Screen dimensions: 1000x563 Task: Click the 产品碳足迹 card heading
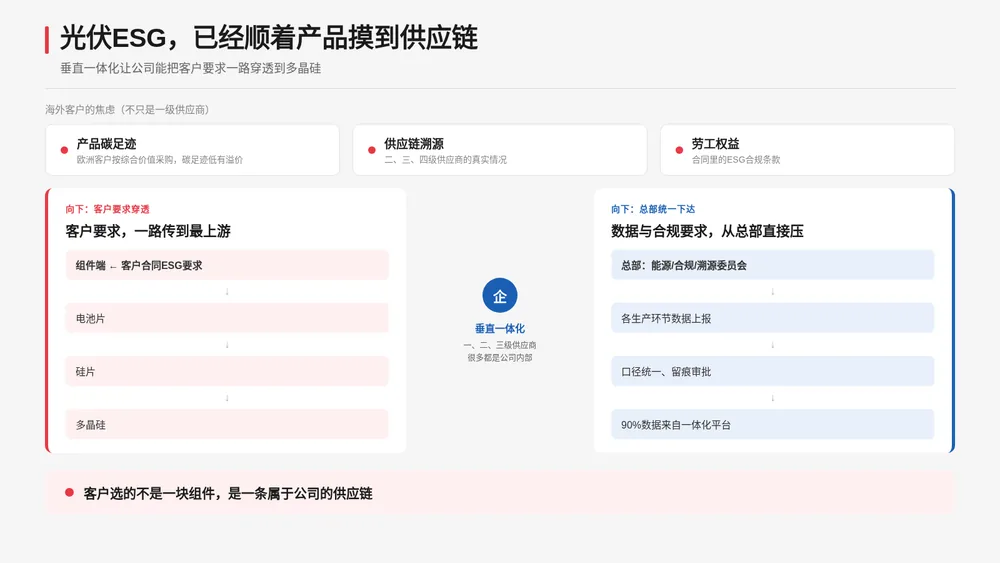click(x=107, y=143)
